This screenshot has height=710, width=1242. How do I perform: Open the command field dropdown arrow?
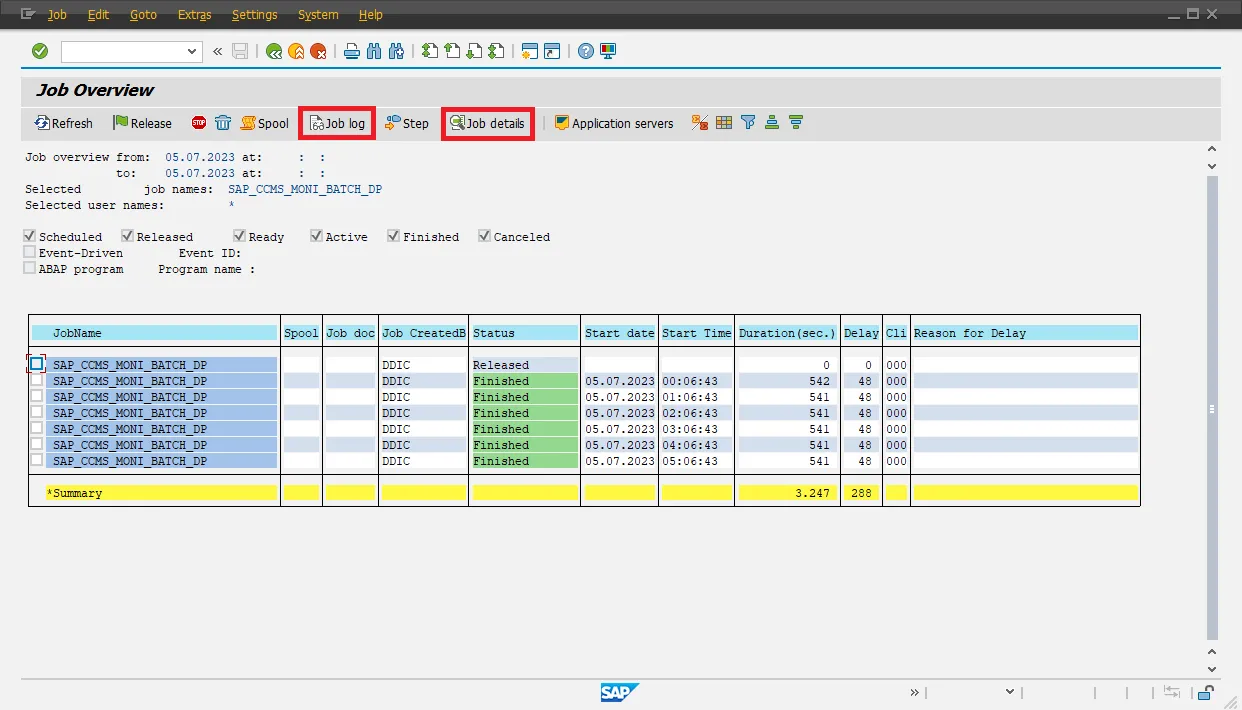click(193, 51)
